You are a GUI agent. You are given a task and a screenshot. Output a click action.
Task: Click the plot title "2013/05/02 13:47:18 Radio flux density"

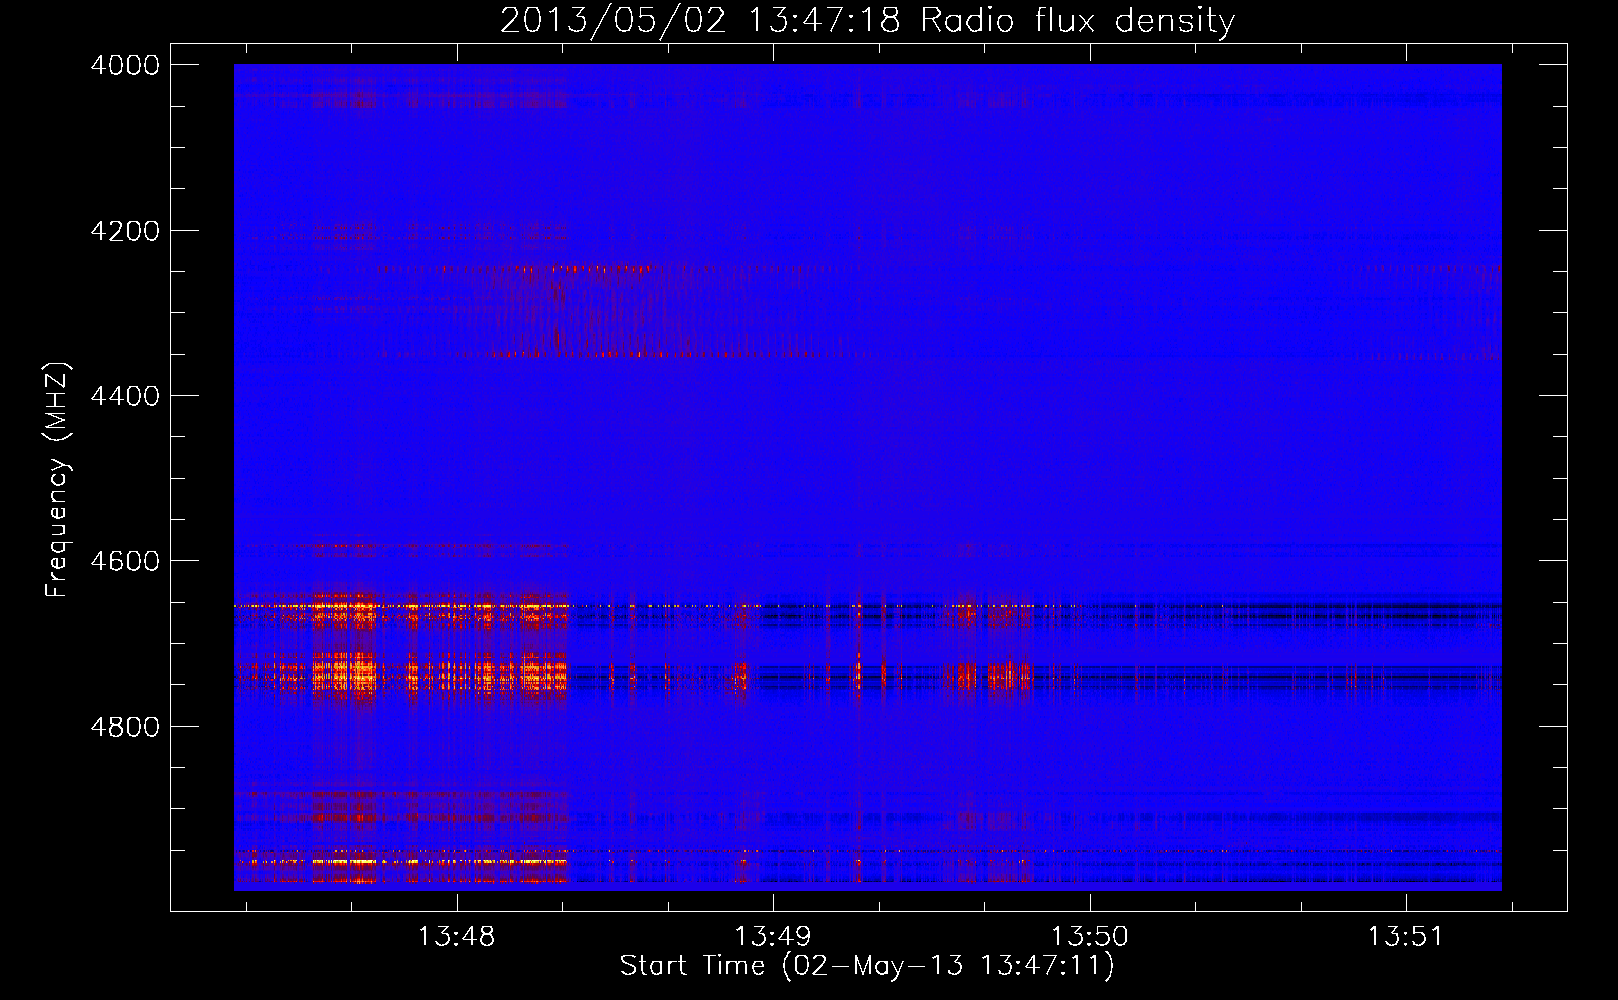point(867,21)
